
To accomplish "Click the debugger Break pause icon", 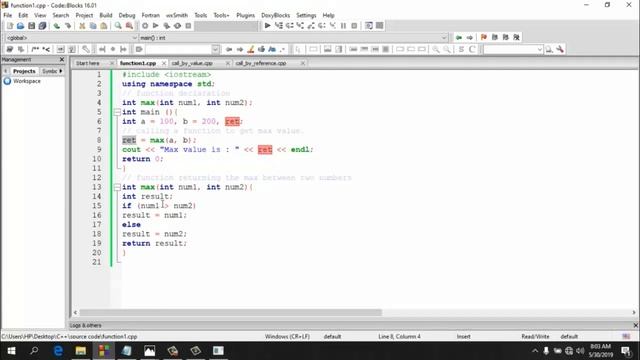I will [343, 26].
